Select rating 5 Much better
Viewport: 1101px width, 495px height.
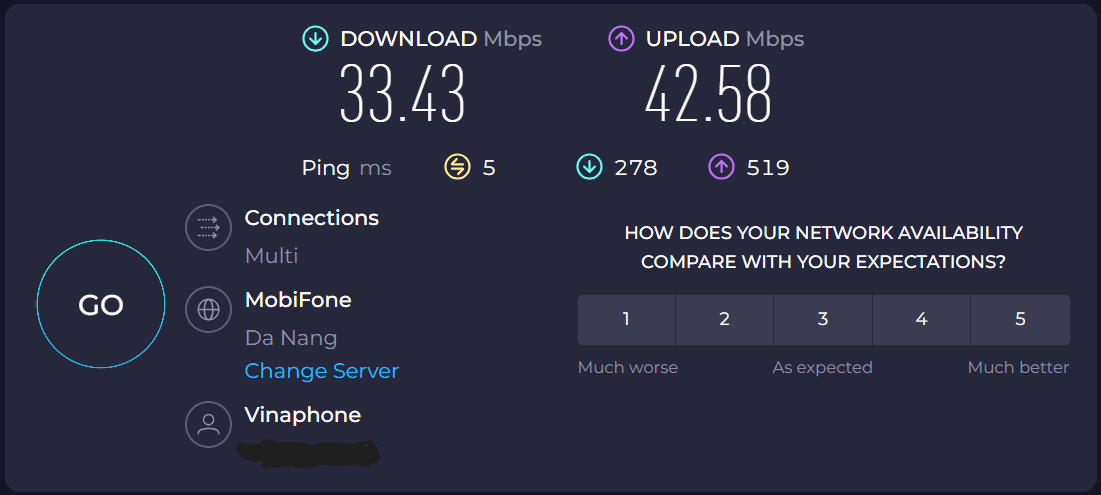1020,319
